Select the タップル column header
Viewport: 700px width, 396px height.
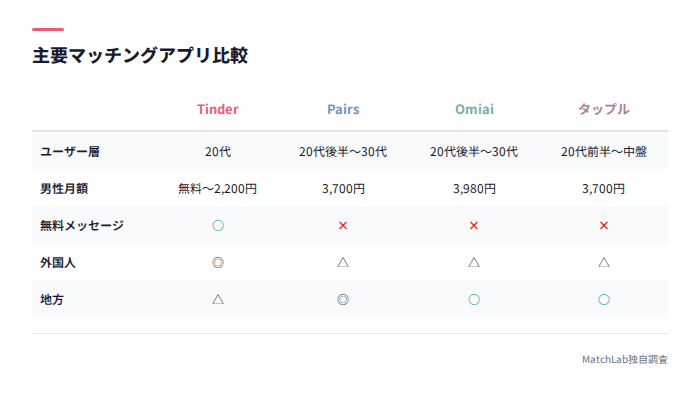[604, 109]
